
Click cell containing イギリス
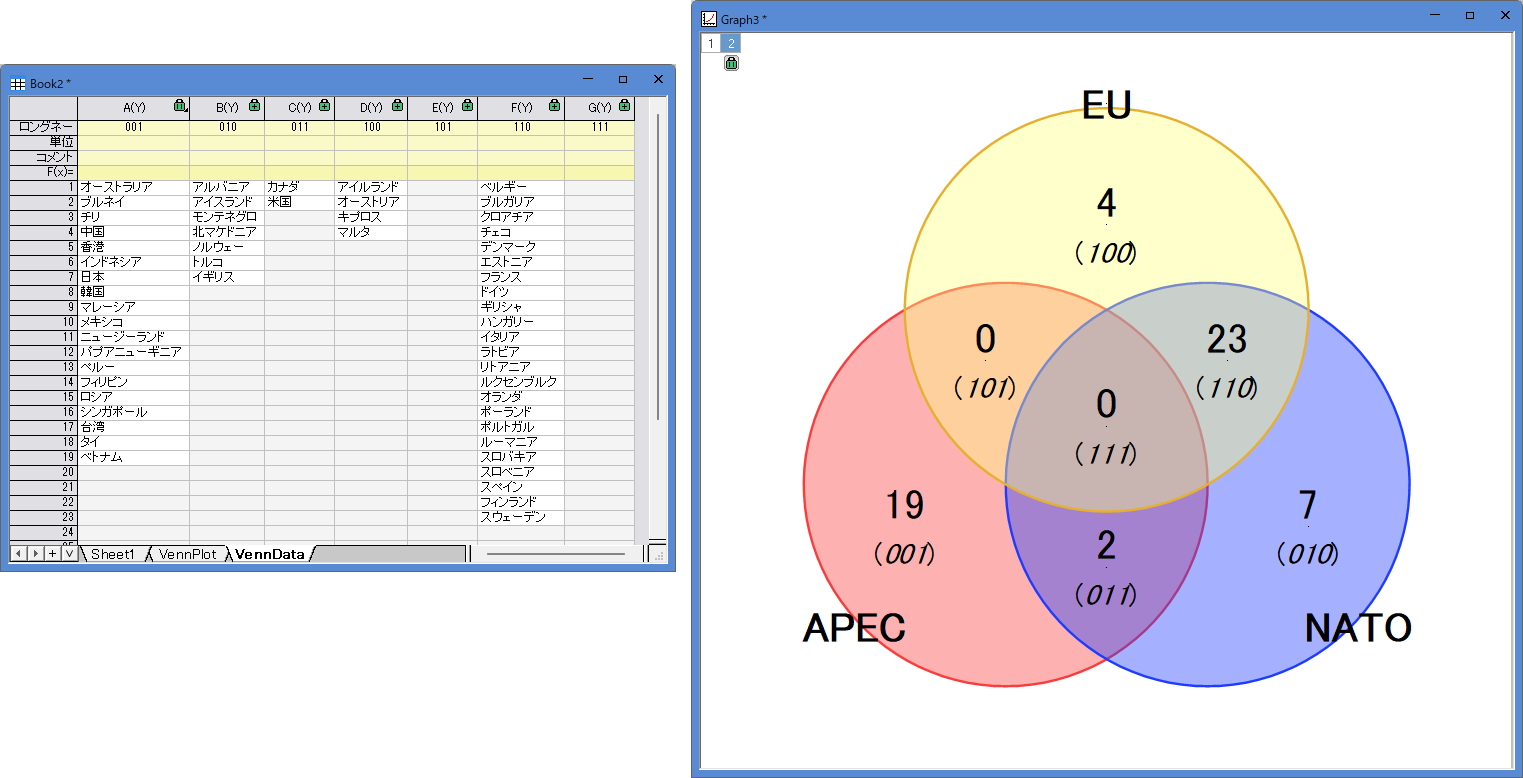tap(227, 277)
